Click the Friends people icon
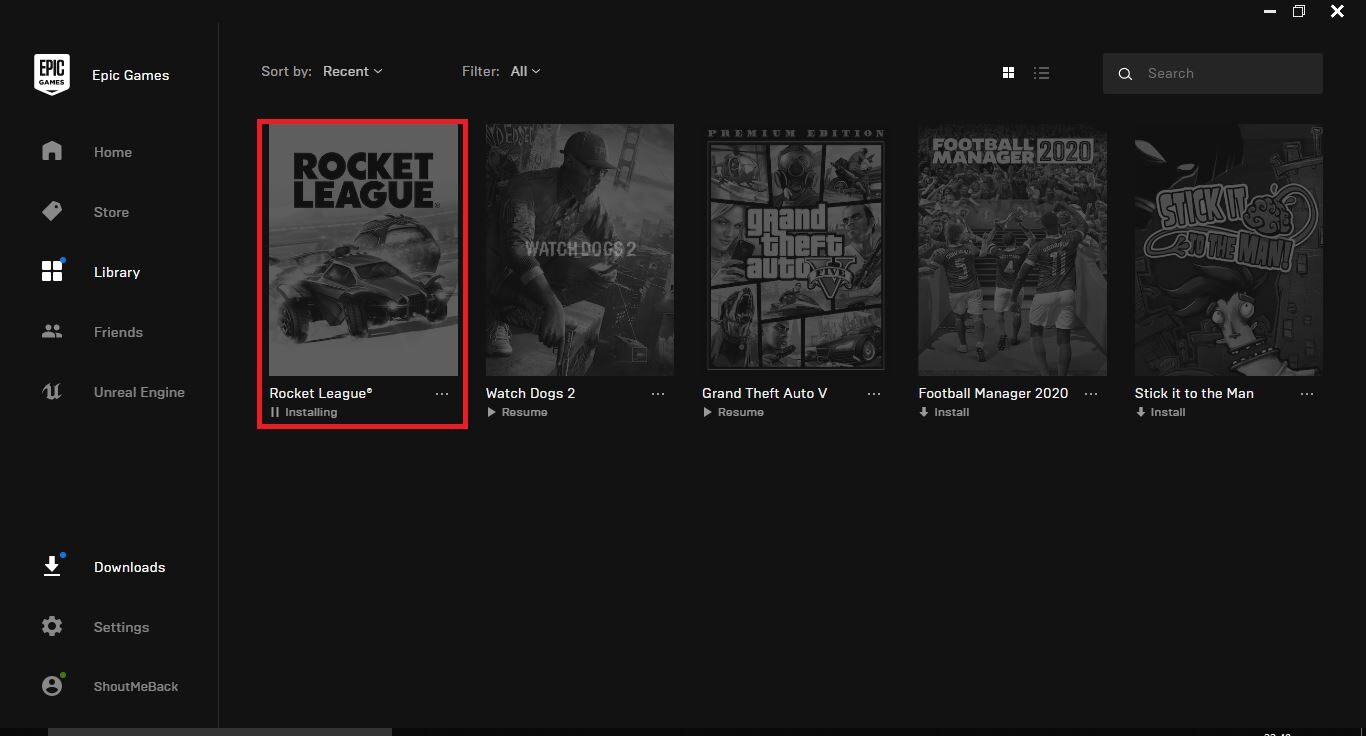 coord(52,331)
